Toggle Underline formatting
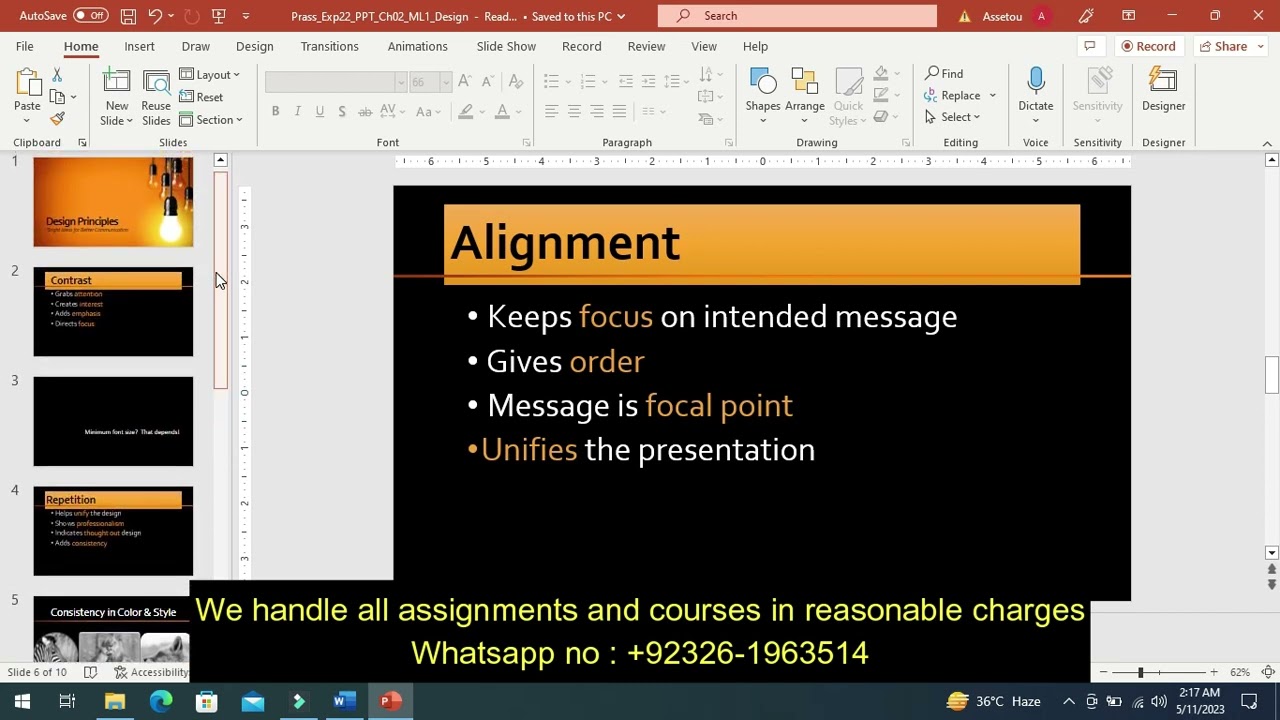 click(319, 111)
